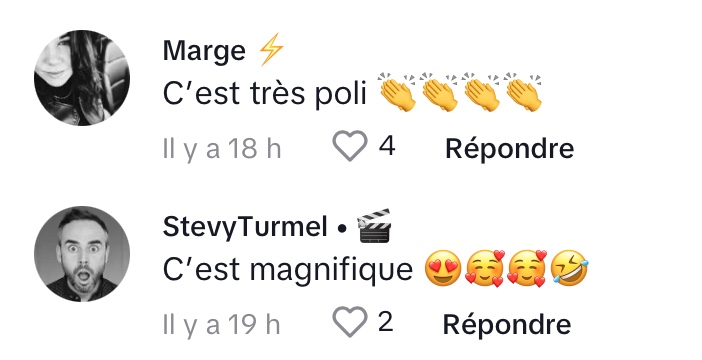Reply to StevyTurmel's comment via Répondre
Image resolution: width=702 pixels, height=360 pixels.
click(x=507, y=324)
